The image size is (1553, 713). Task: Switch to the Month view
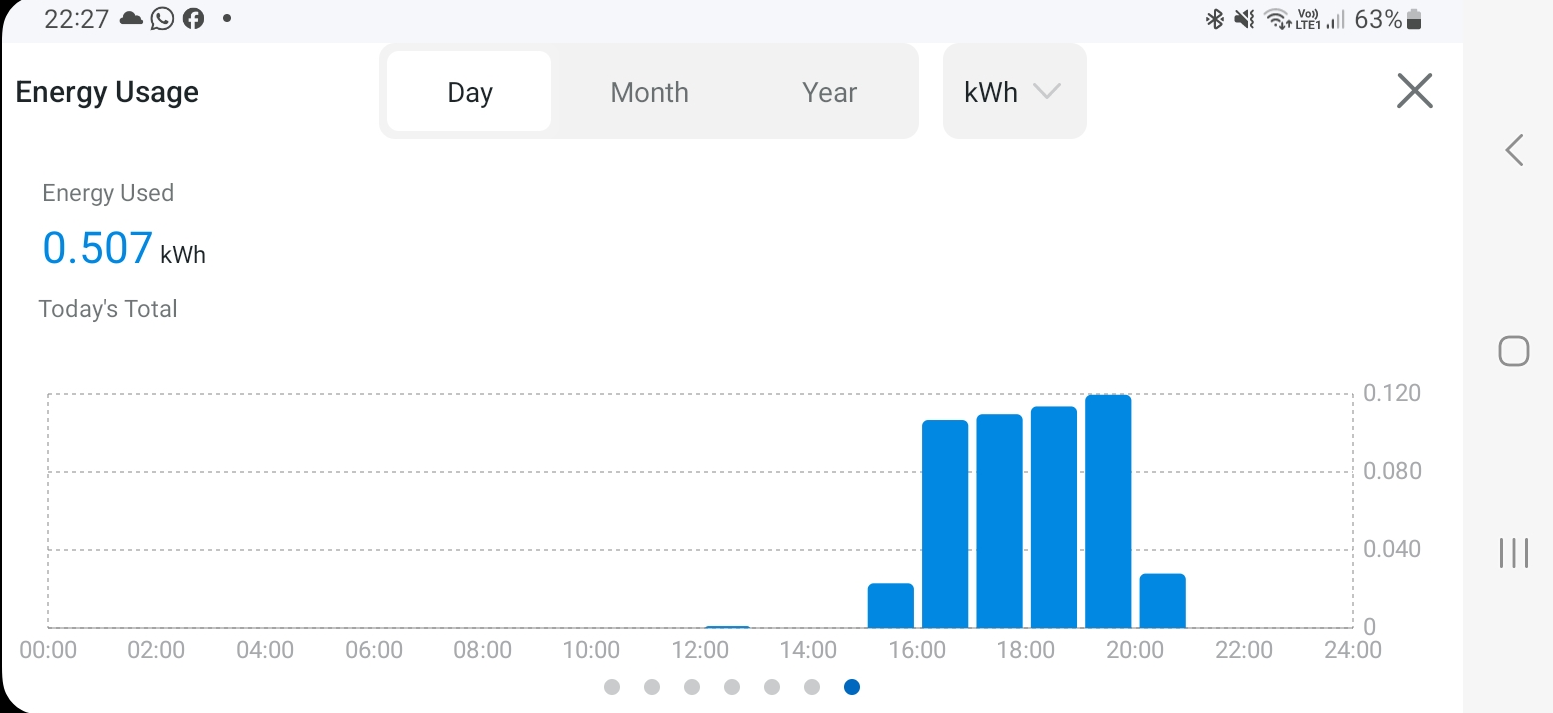click(x=649, y=92)
